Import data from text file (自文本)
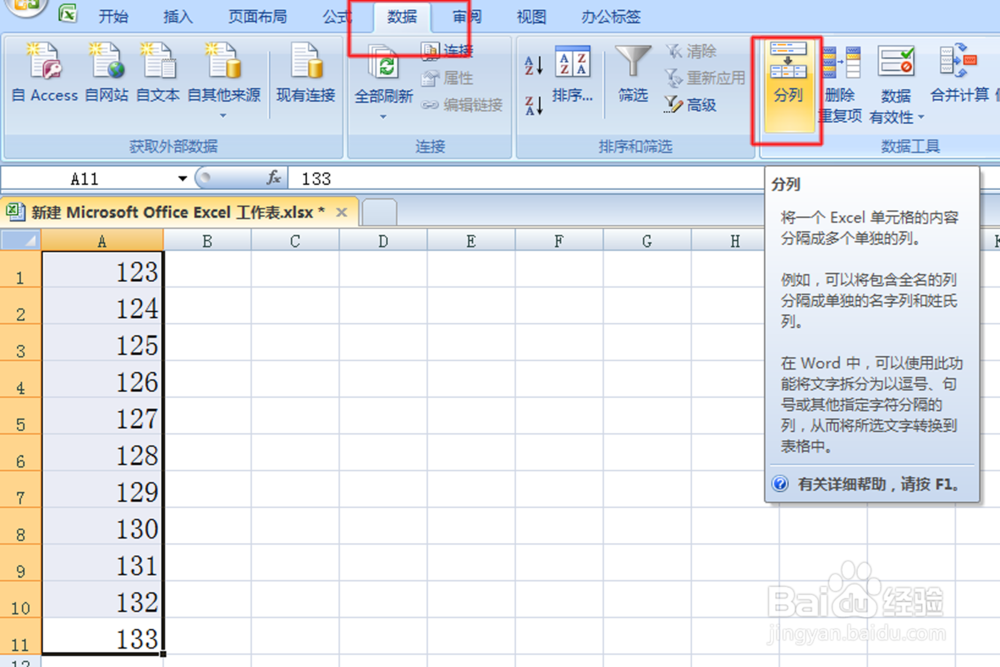 click(158, 73)
